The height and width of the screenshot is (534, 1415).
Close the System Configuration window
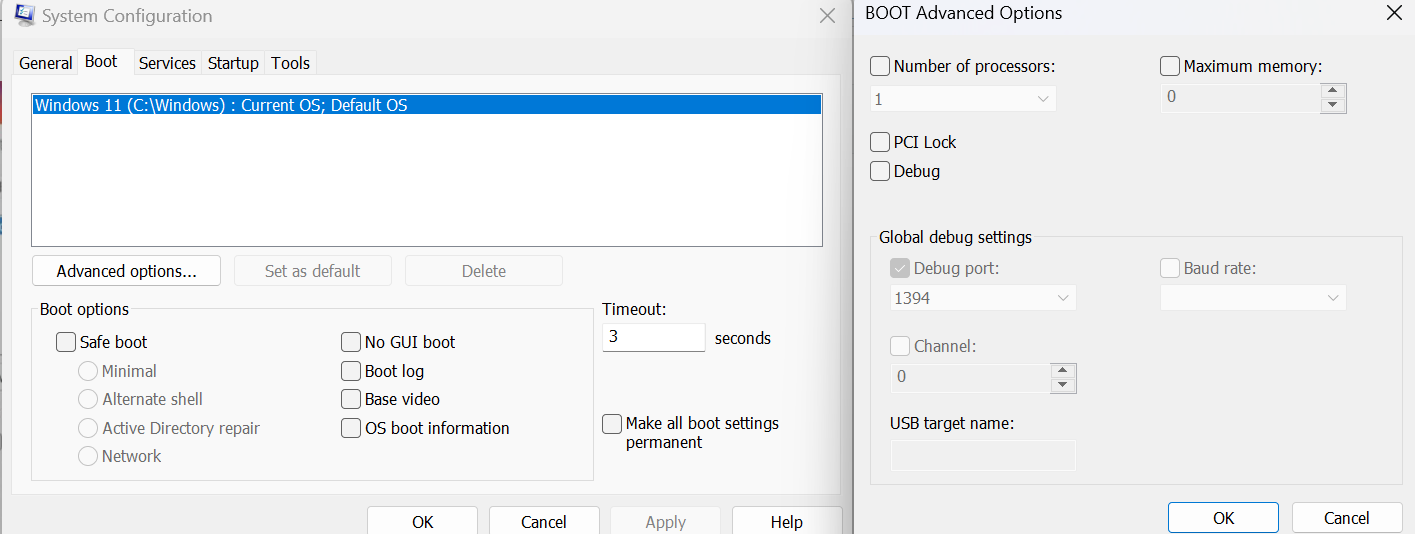coord(827,16)
